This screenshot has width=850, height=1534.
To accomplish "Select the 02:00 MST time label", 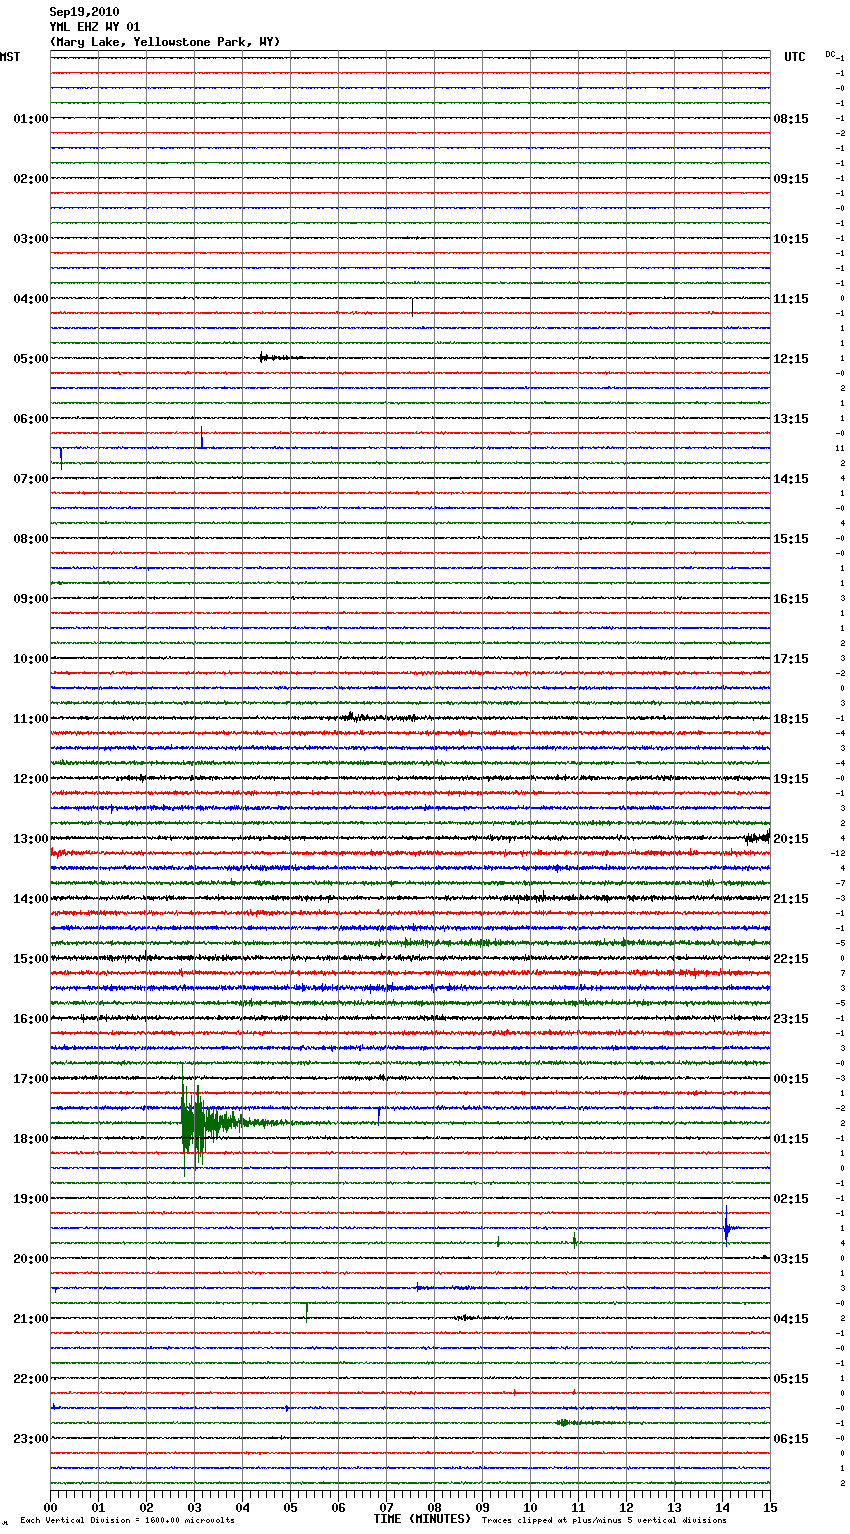I will pyautogui.click(x=30, y=179).
